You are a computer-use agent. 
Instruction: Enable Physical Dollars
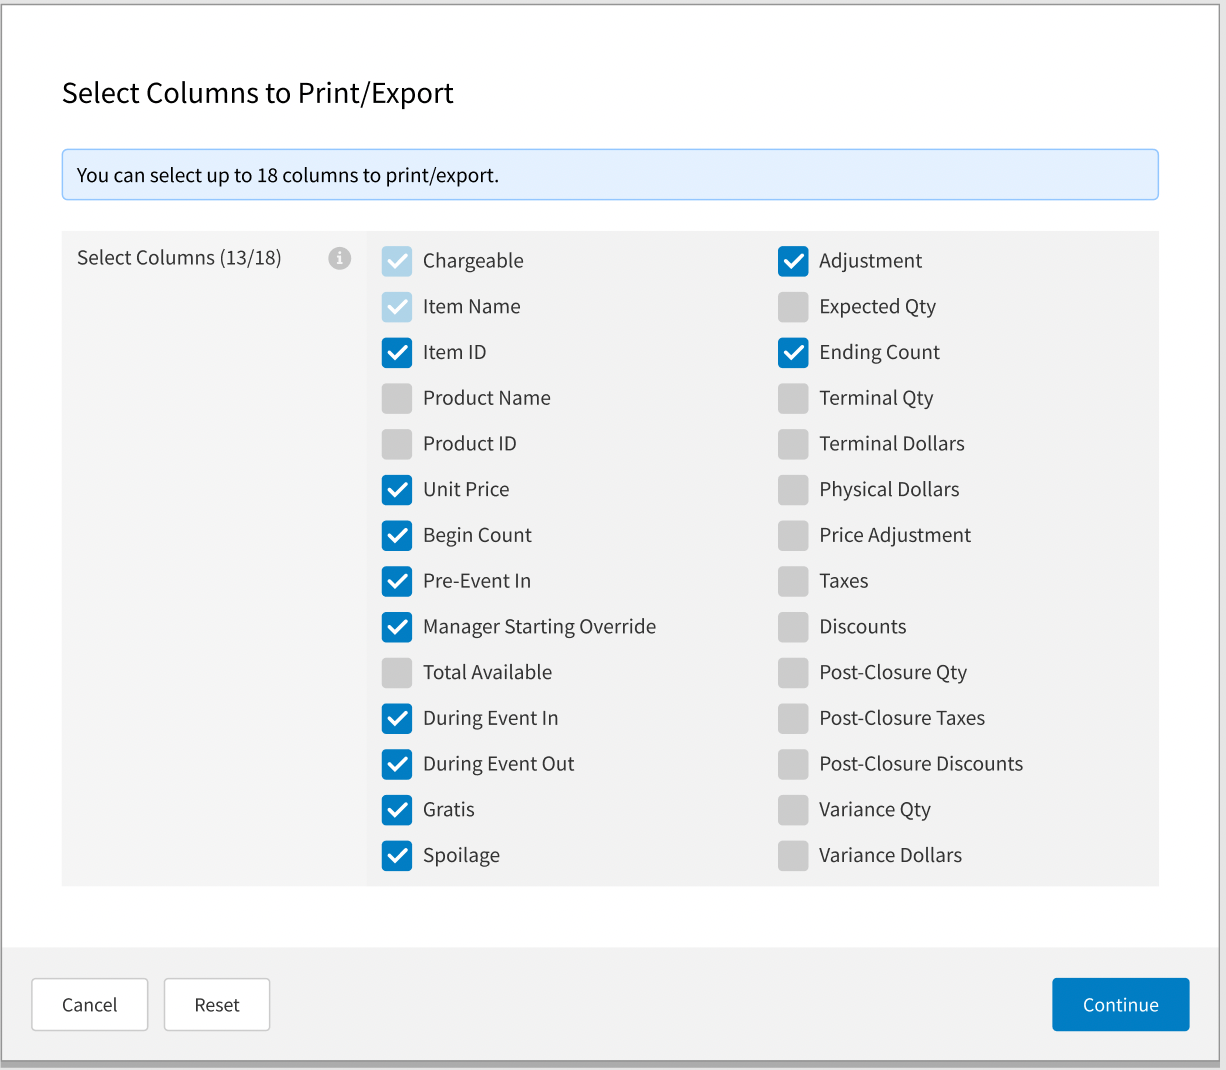pos(793,490)
